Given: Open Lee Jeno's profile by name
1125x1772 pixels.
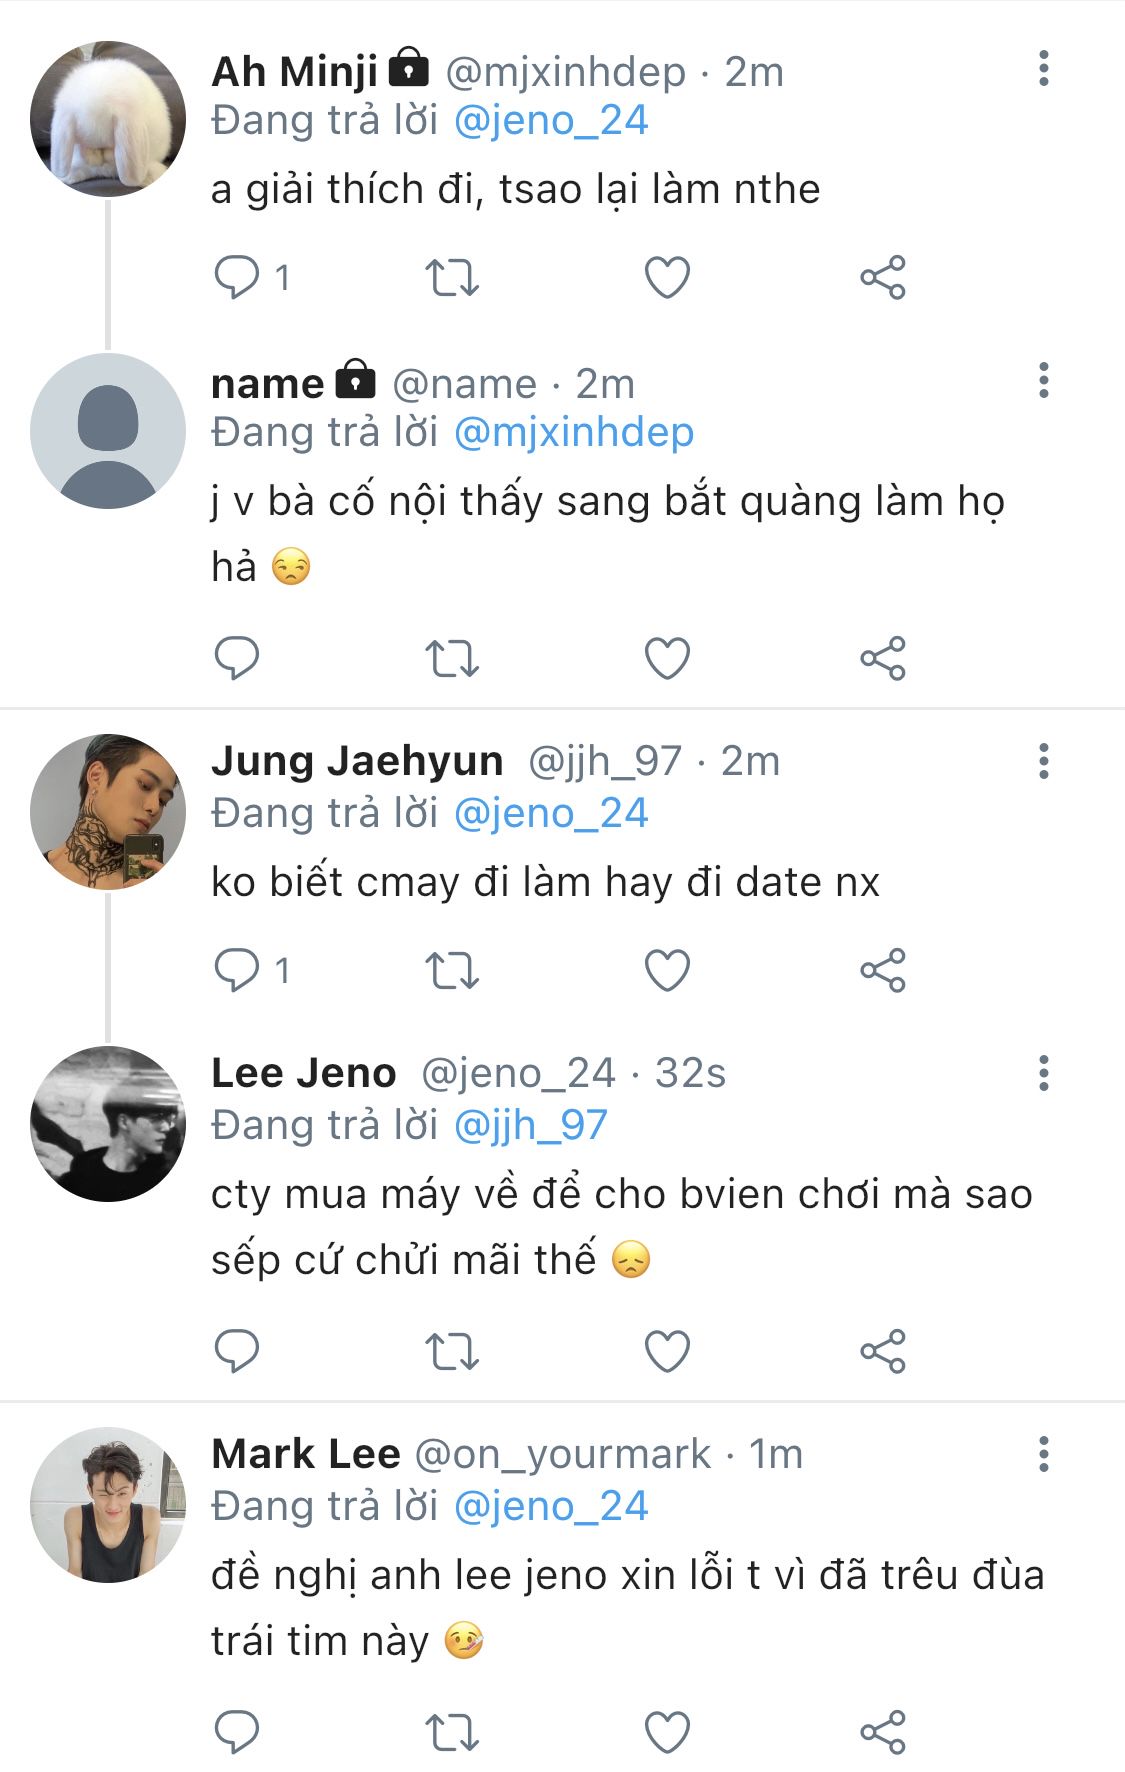Looking at the screenshot, I should (x=304, y=1073).
